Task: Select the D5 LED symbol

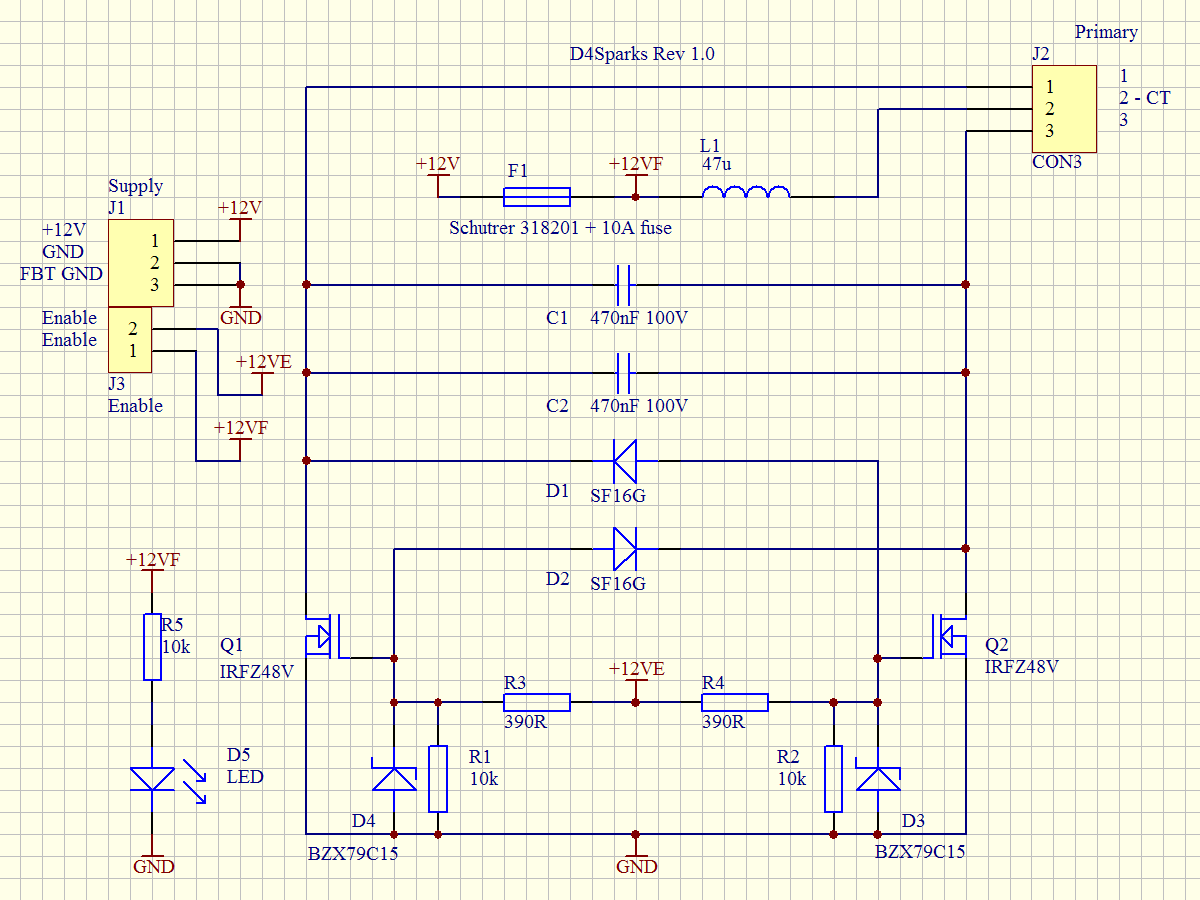Action: pos(152,778)
